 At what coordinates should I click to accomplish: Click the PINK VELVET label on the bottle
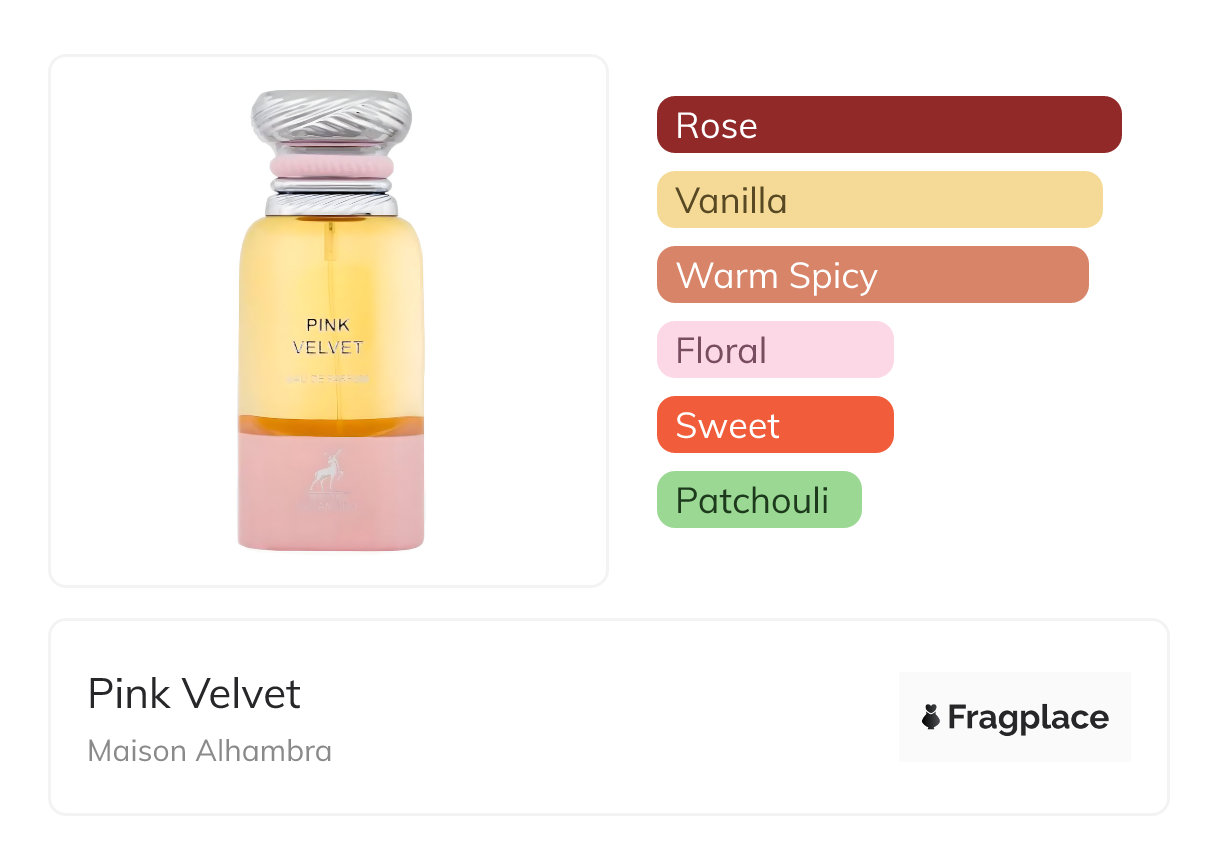click(329, 336)
